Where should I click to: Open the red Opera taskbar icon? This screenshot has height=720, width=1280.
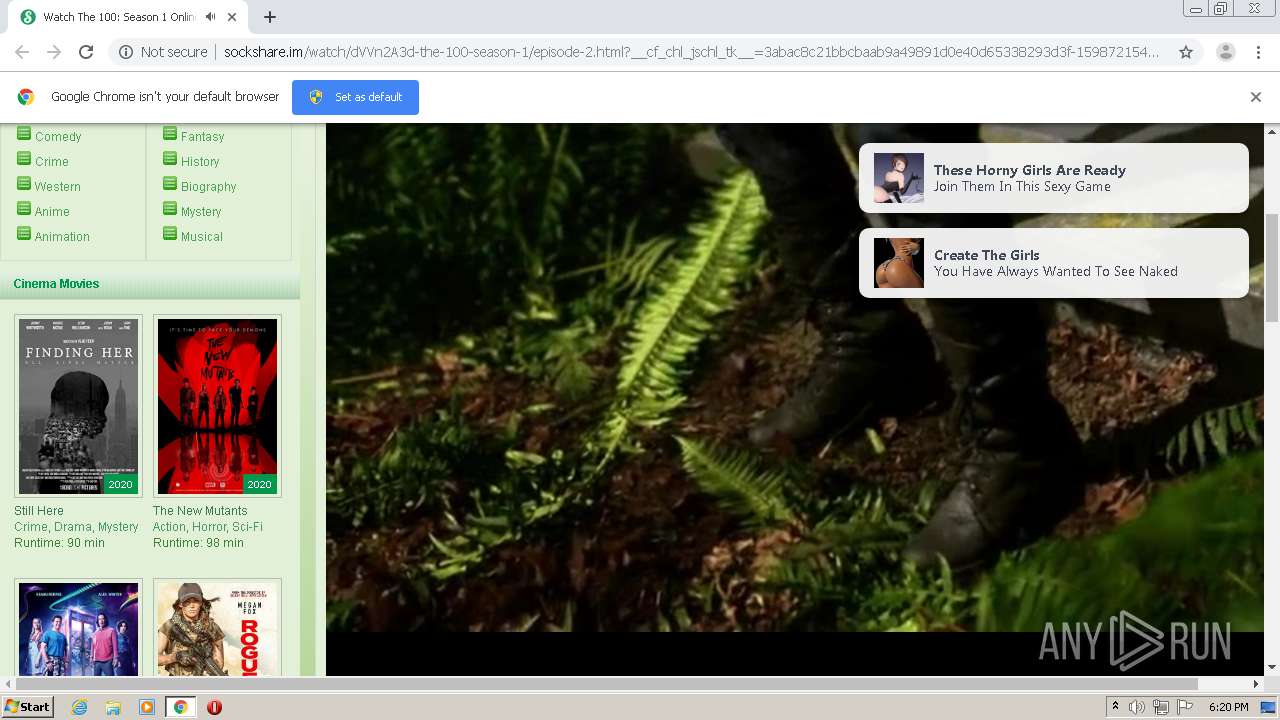click(214, 707)
